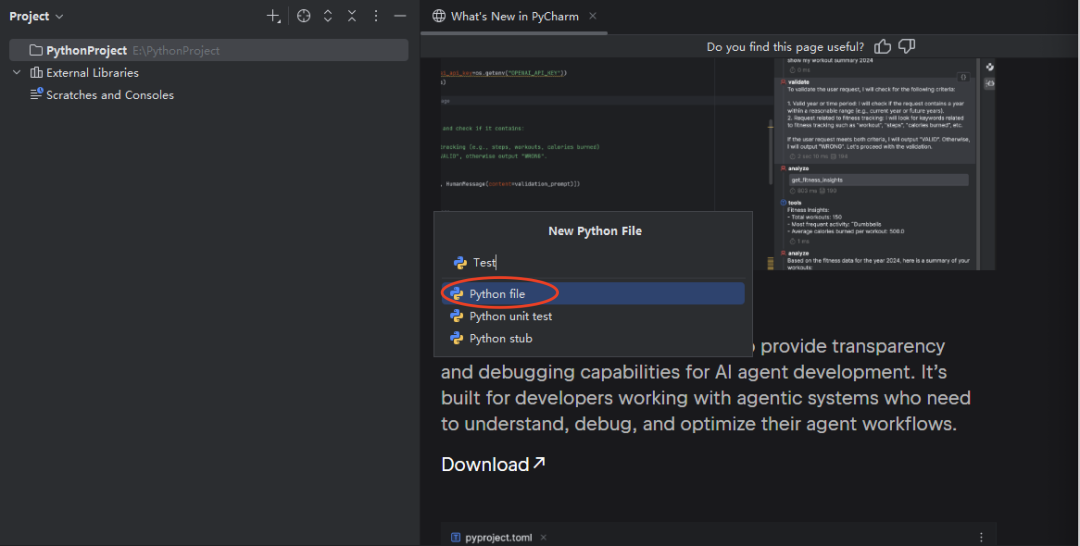Close the What's New in PyCharm tab
The width and height of the screenshot is (1080, 546).
tap(593, 16)
